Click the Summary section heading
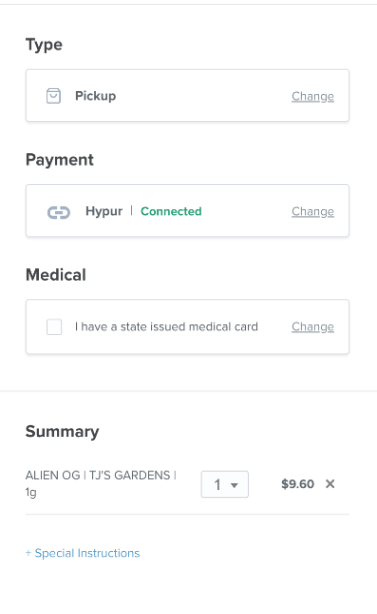This screenshot has height=614, width=377. (62, 432)
